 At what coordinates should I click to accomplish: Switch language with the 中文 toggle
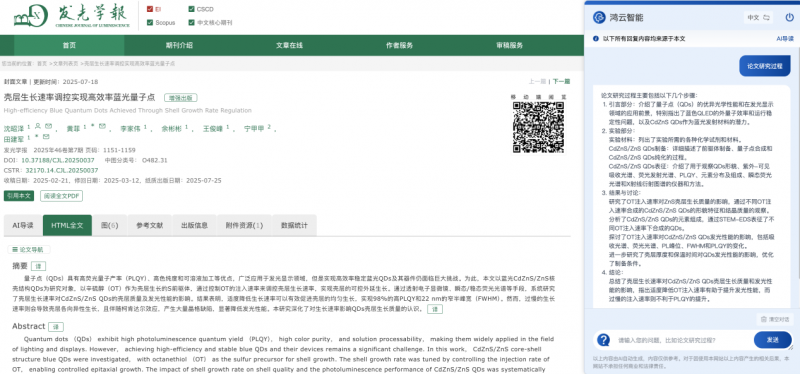758,17
